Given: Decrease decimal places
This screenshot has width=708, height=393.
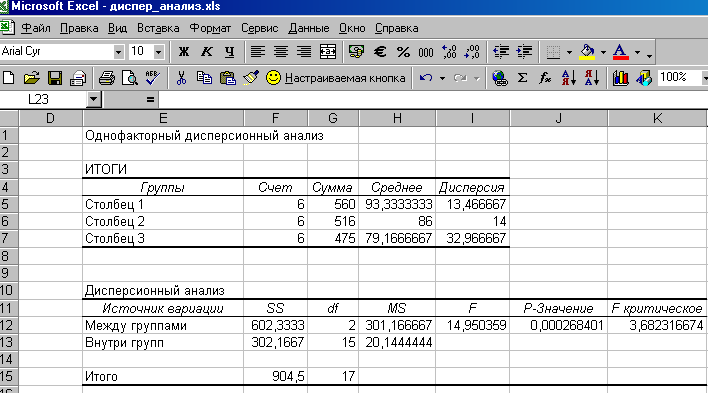Looking at the screenshot, I should point(472,52).
